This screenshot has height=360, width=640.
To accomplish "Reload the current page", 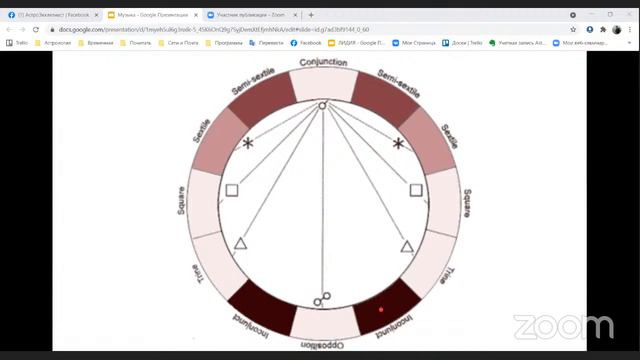I will [x=36, y=30].
